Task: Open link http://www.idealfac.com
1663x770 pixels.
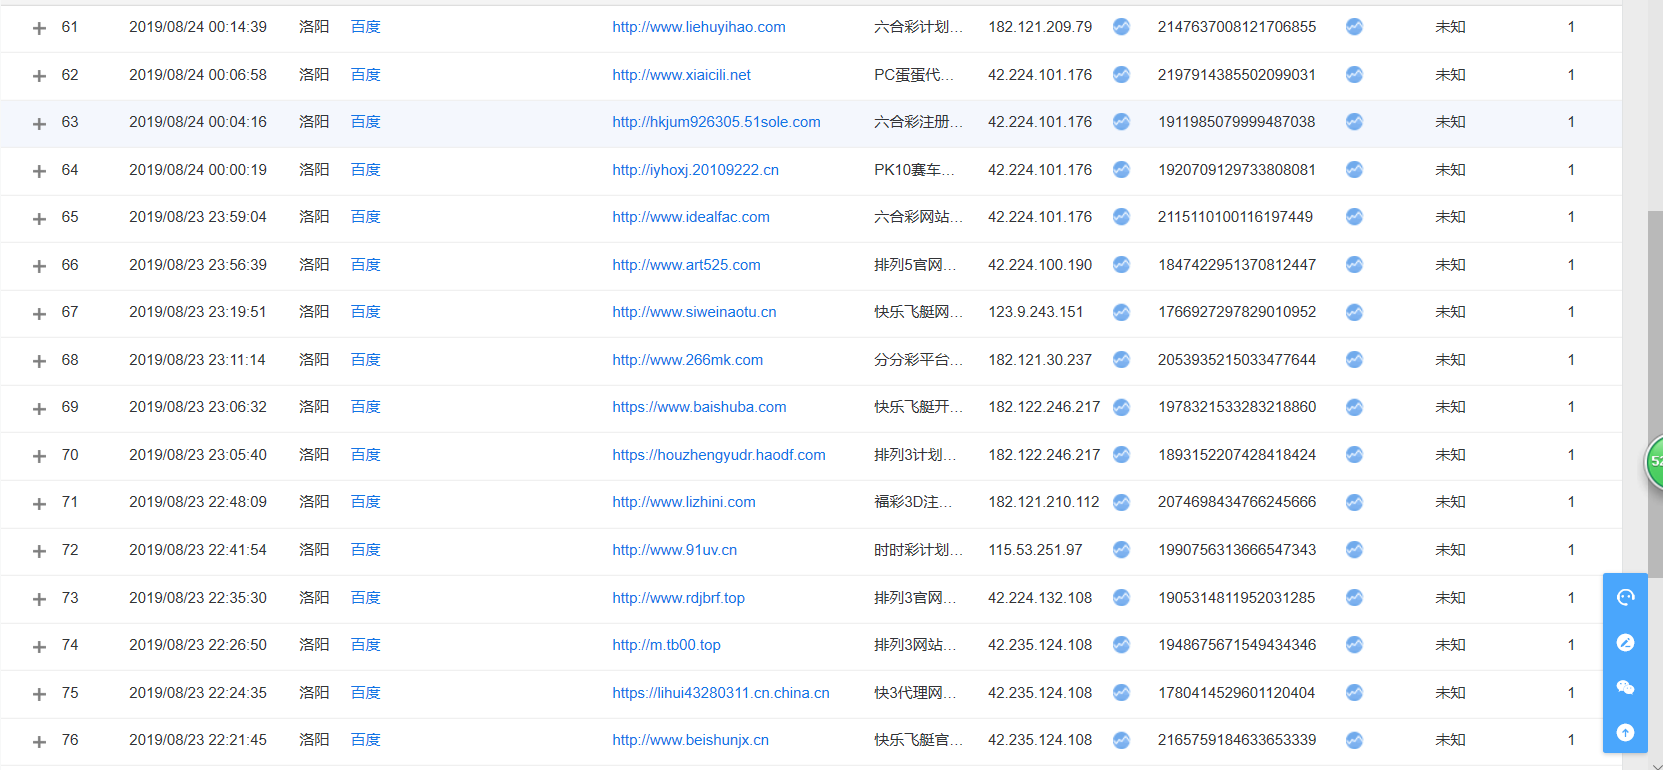Action: tap(691, 217)
